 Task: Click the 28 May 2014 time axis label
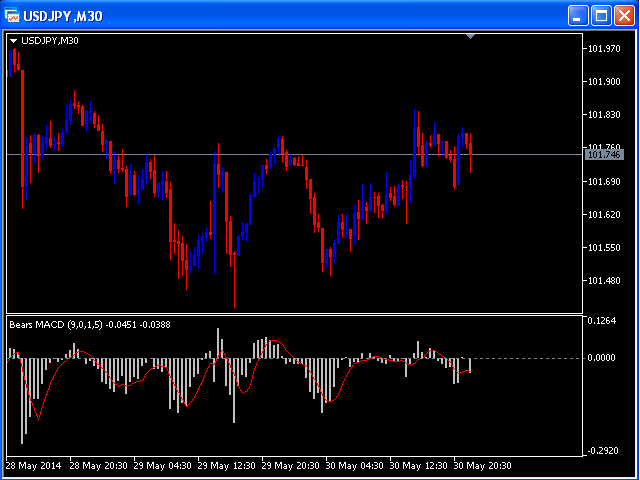pos(33,466)
